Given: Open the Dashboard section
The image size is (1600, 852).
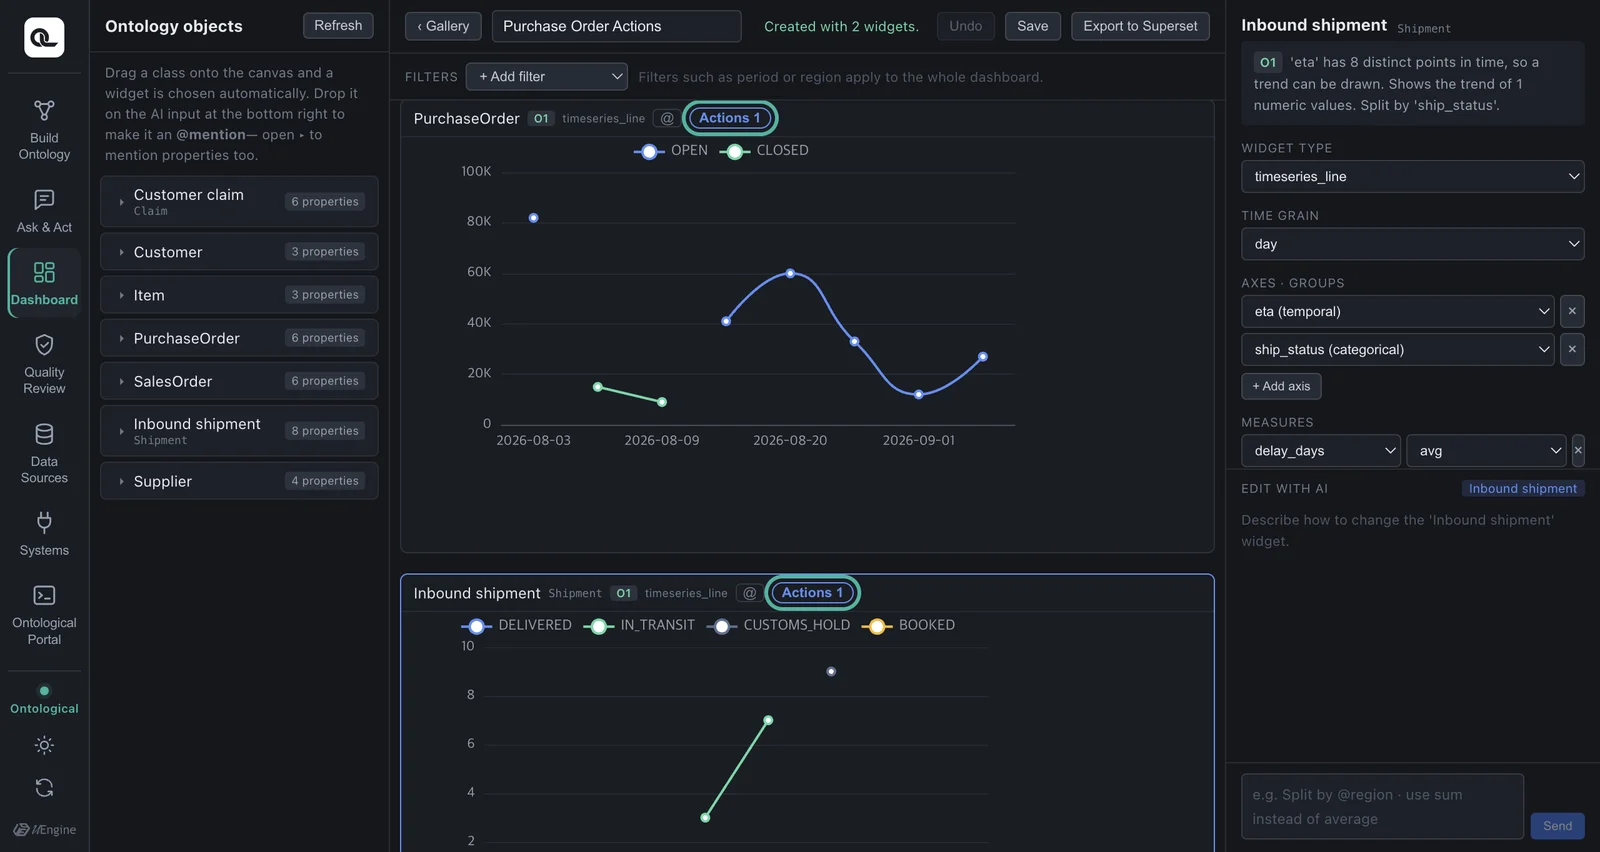Looking at the screenshot, I should [44, 284].
